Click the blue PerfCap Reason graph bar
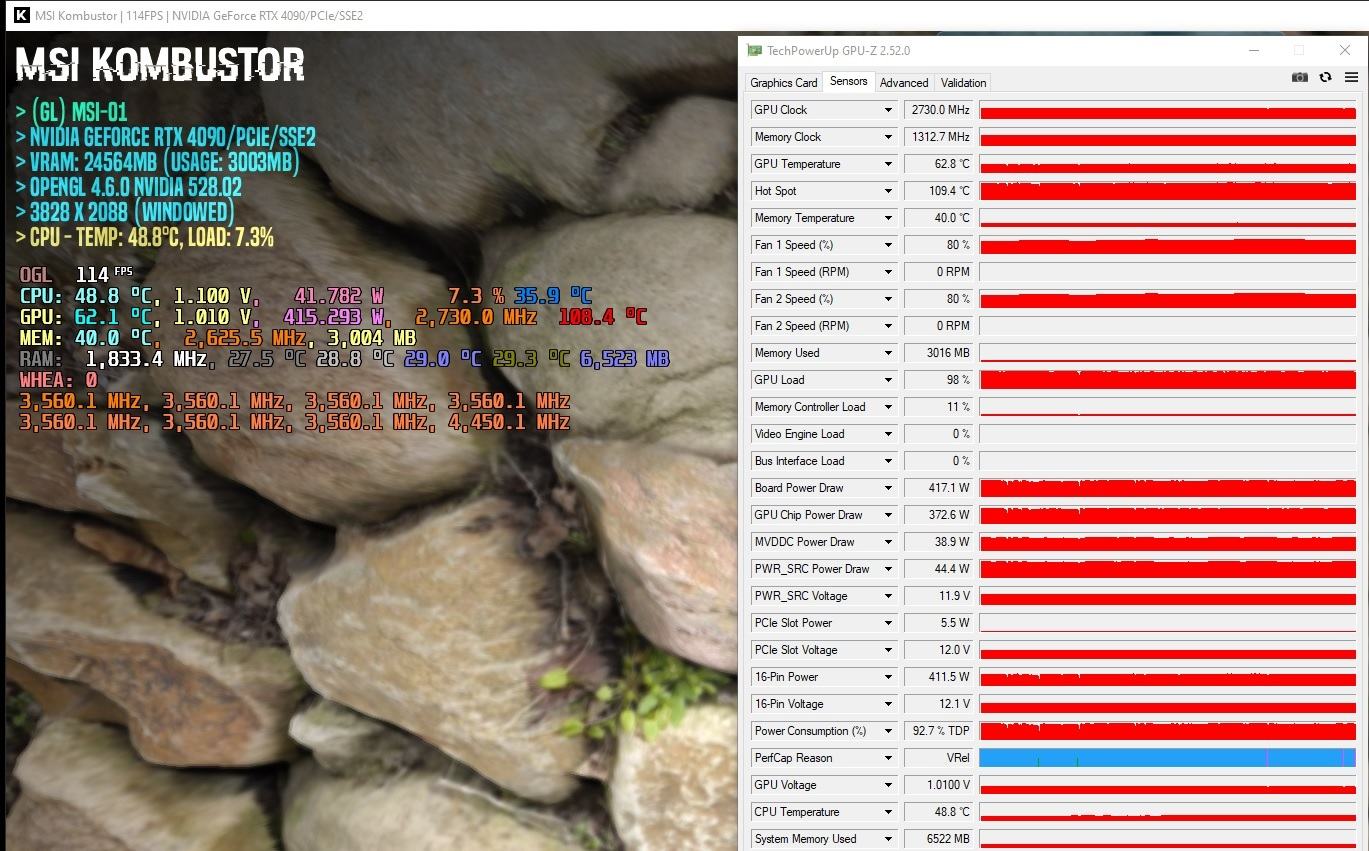The height and width of the screenshot is (851, 1369). [1167, 758]
